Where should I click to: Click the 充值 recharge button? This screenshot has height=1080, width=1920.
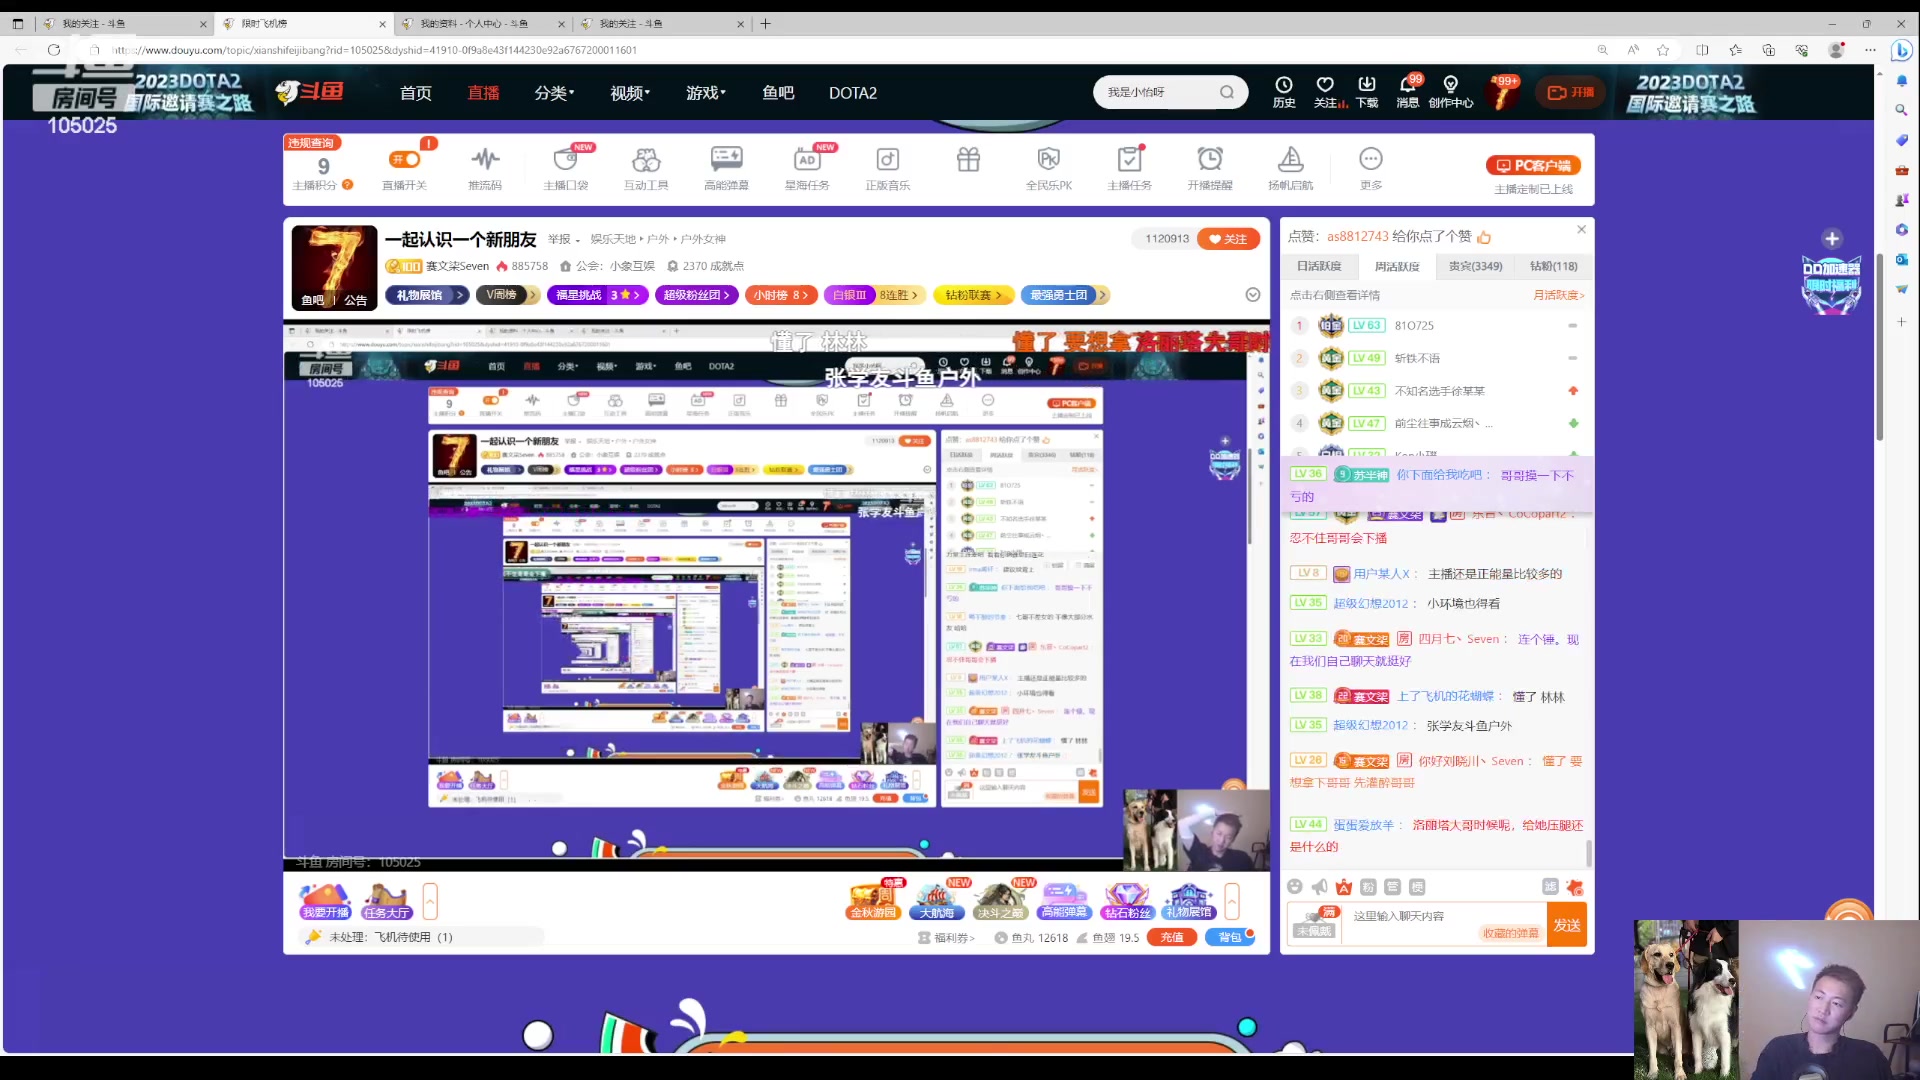coord(1172,937)
